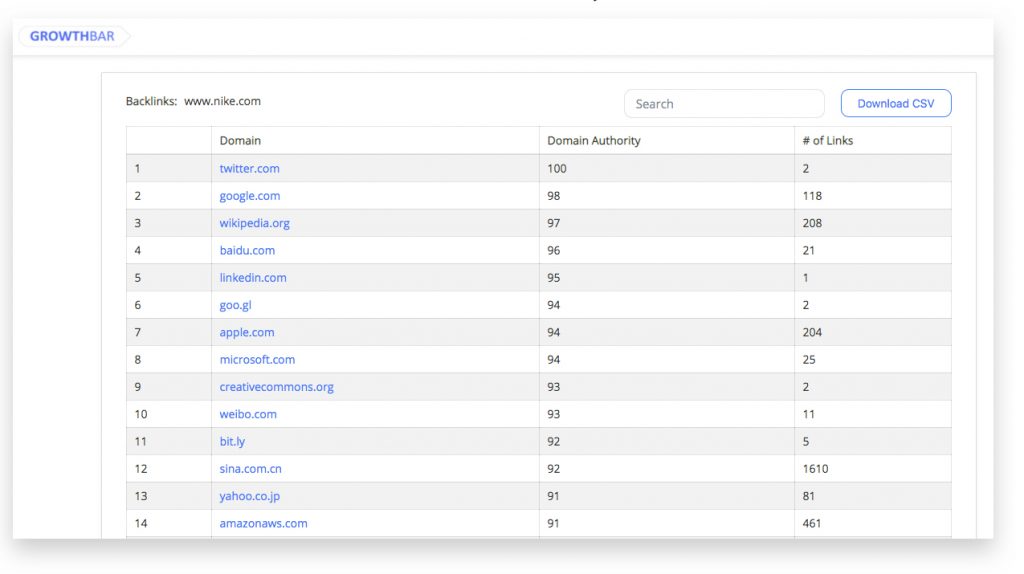Click the Domain column header
1024x574 pixels.
click(240, 140)
